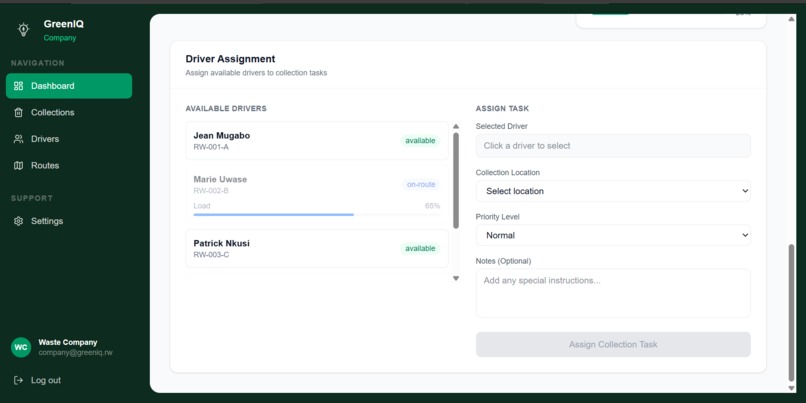Click the RW-001-A vehicle plate text

coord(211,147)
